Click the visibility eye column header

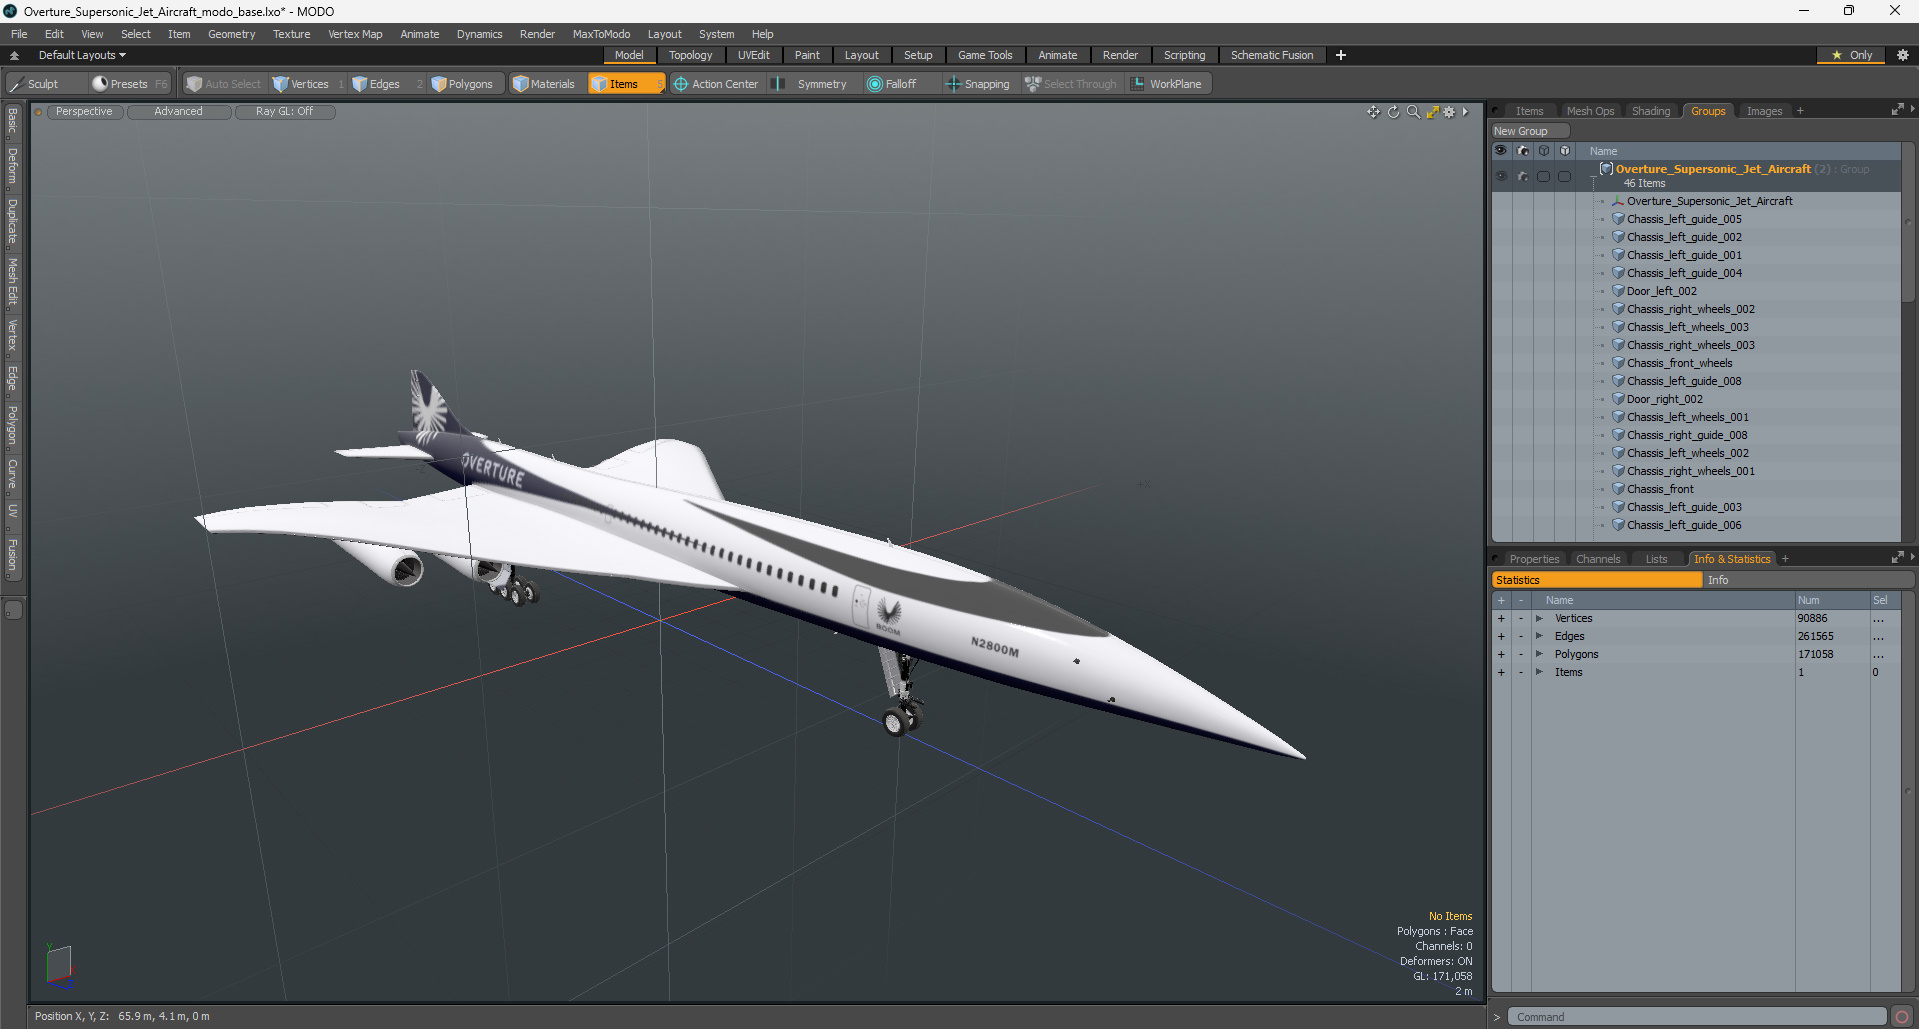point(1501,151)
